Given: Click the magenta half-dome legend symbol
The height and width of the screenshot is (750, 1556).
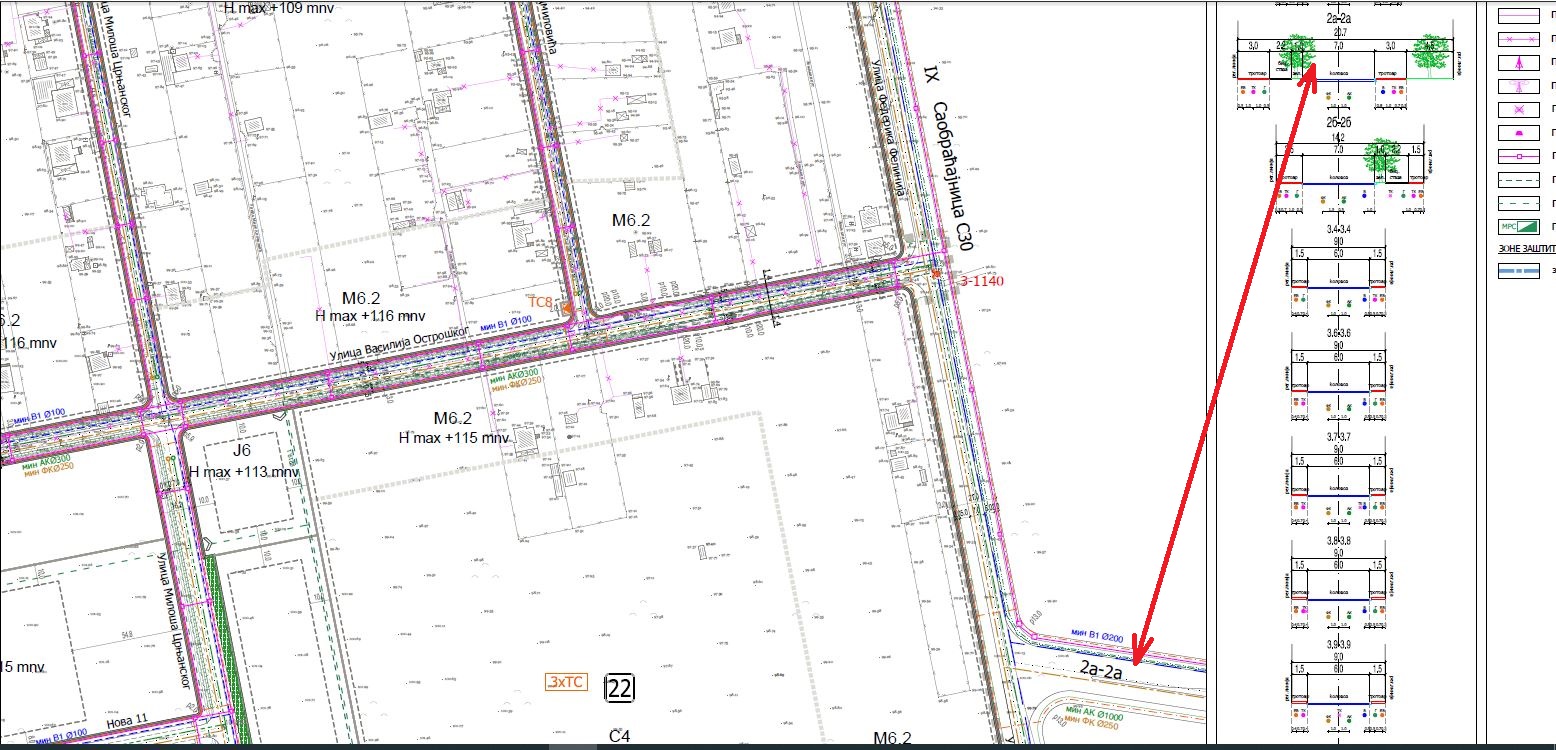Looking at the screenshot, I should click(1518, 132).
